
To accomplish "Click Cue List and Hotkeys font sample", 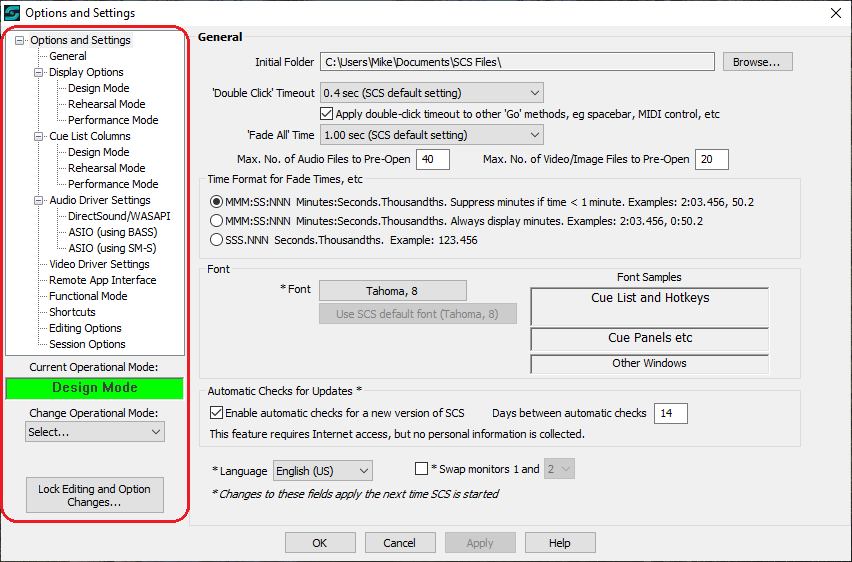I will [650, 307].
